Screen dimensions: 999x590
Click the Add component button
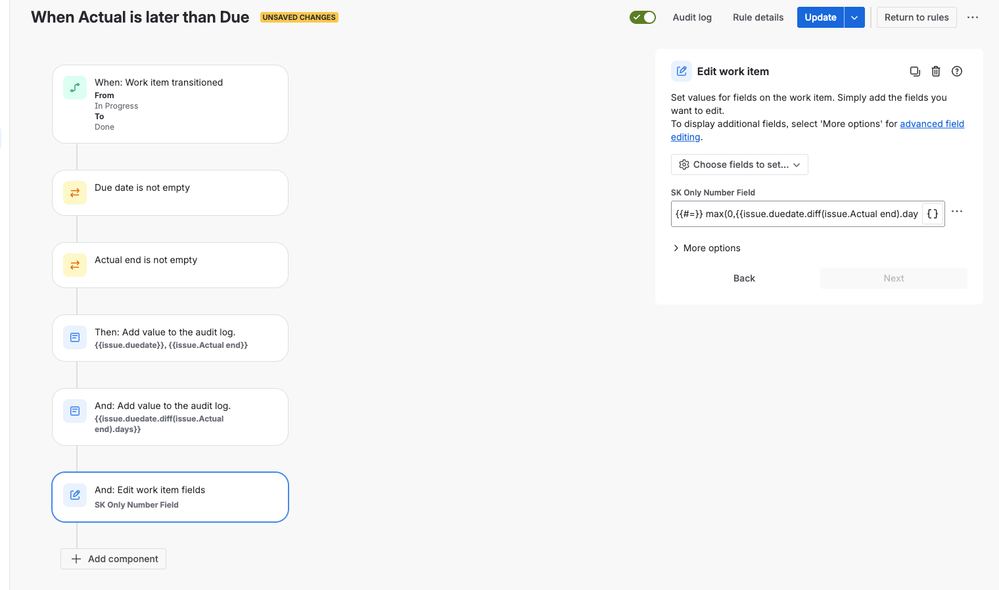click(114, 559)
